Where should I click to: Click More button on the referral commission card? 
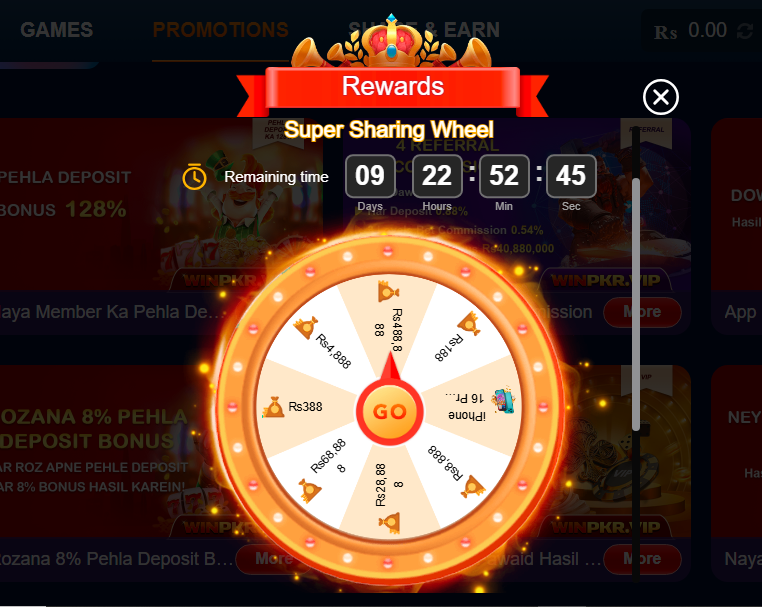pyautogui.click(x=642, y=312)
